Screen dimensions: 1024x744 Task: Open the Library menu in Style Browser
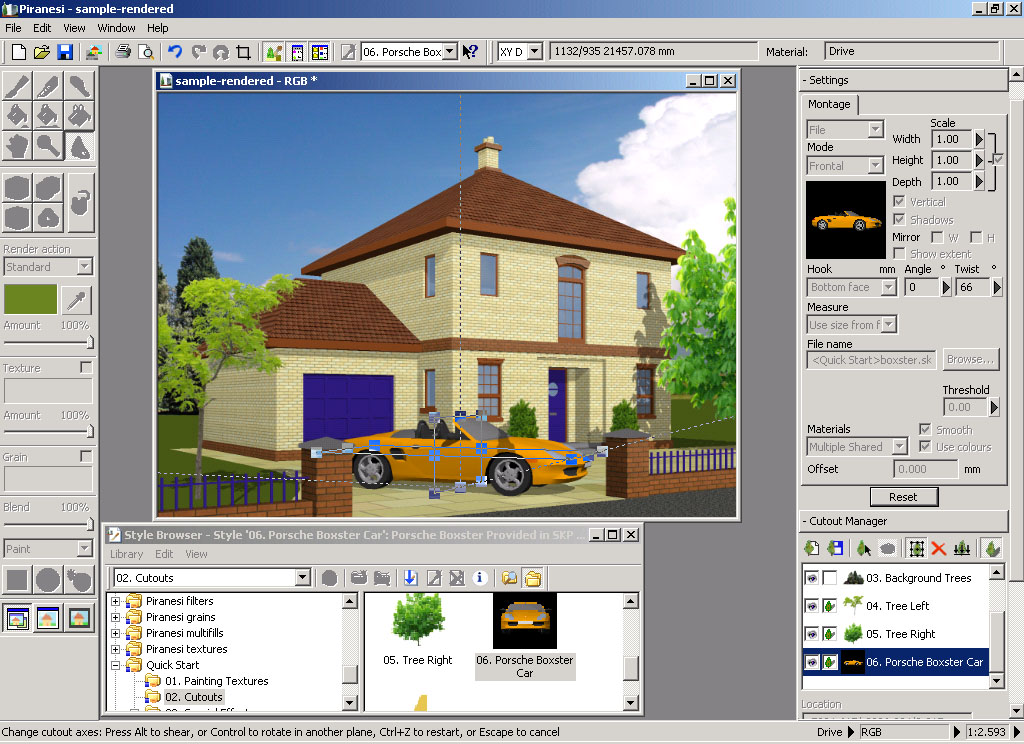(x=126, y=554)
